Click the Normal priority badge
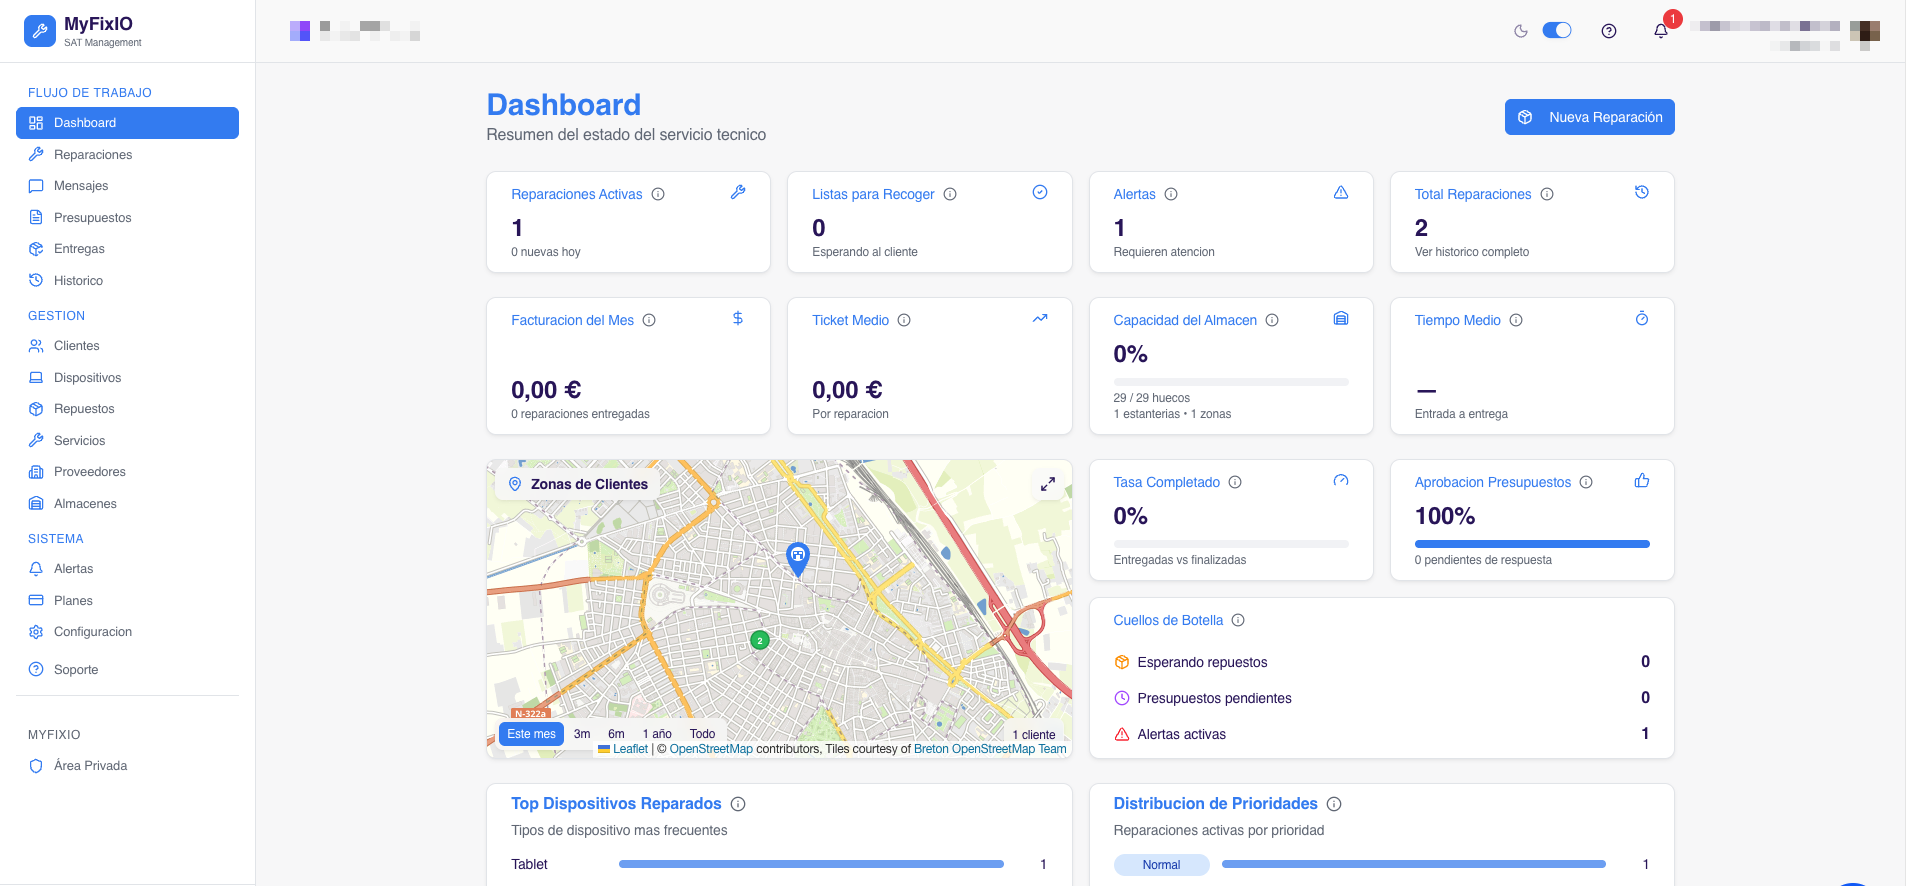 (1161, 865)
